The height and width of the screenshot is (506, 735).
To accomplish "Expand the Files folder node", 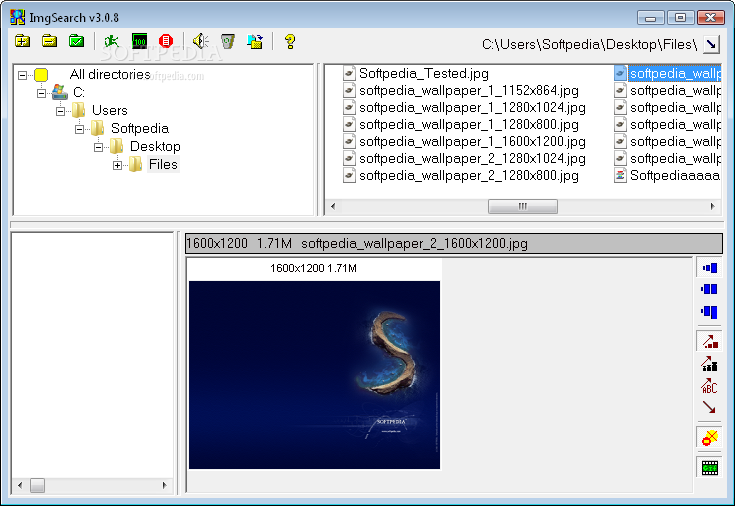I will (118, 165).
